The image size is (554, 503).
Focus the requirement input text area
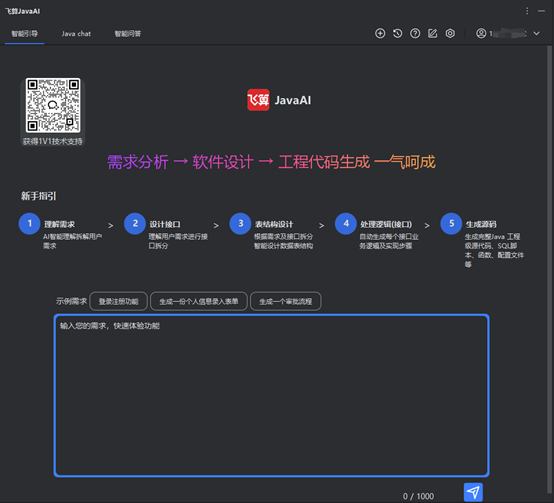click(x=271, y=395)
